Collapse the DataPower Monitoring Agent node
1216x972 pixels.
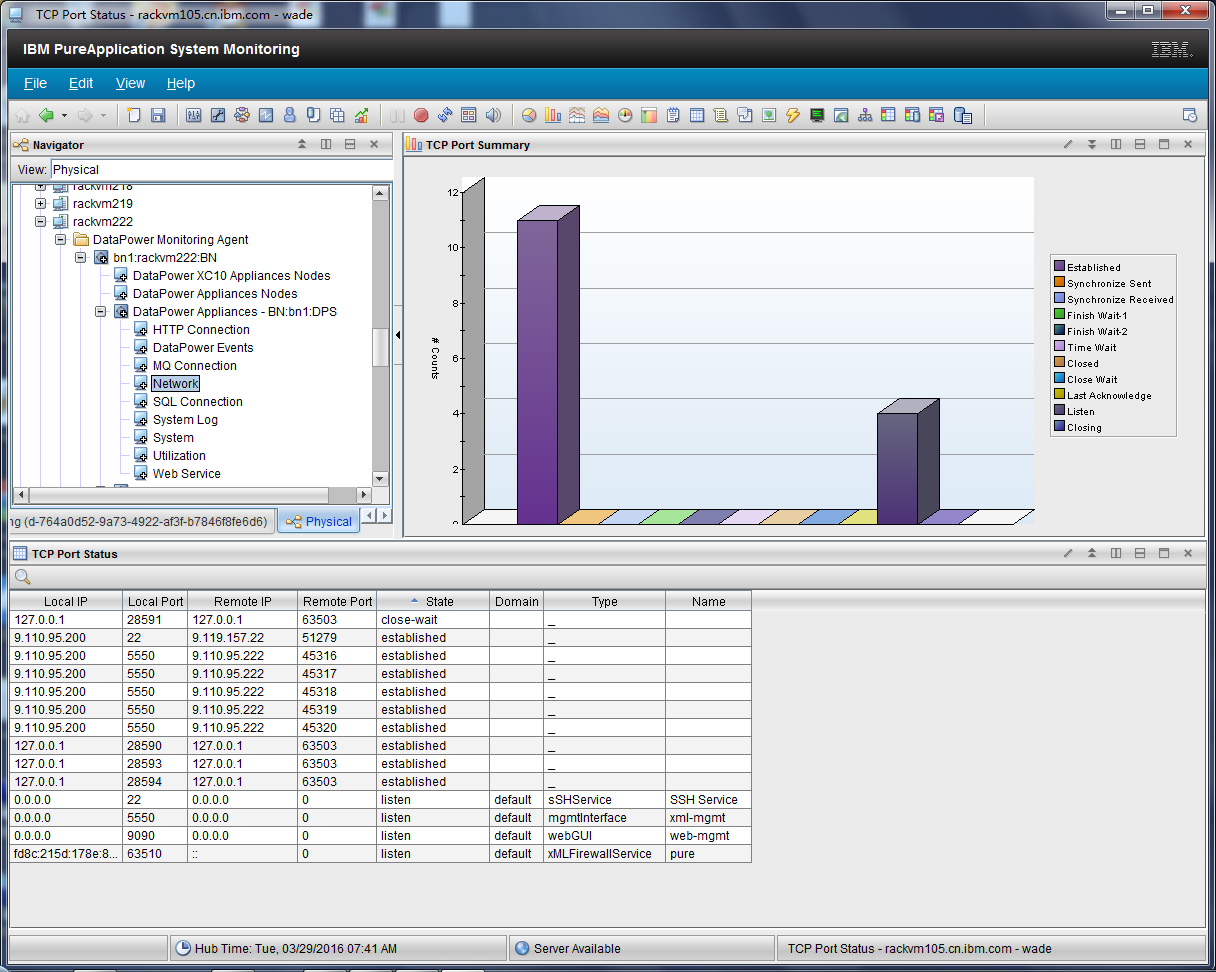61,239
